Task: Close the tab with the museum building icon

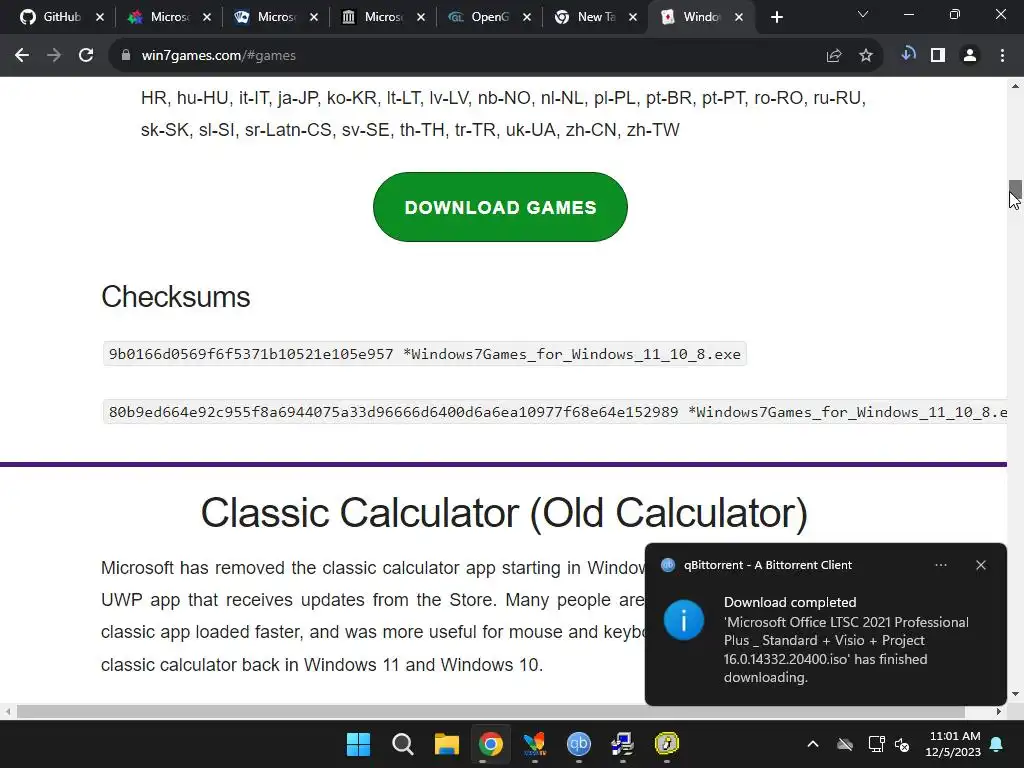Action: click(x=421, y=18)
